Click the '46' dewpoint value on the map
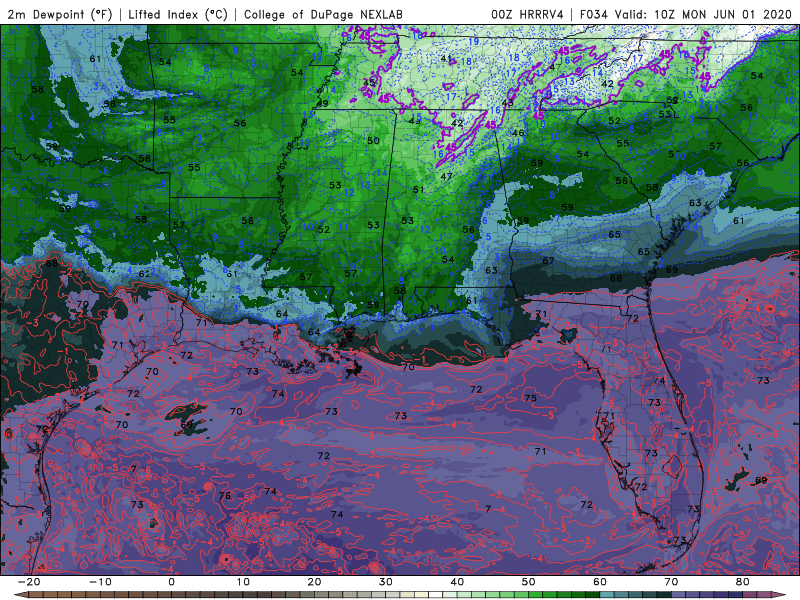Image resolution: width=800 pixels, height=600 pixels. (518, 133)
